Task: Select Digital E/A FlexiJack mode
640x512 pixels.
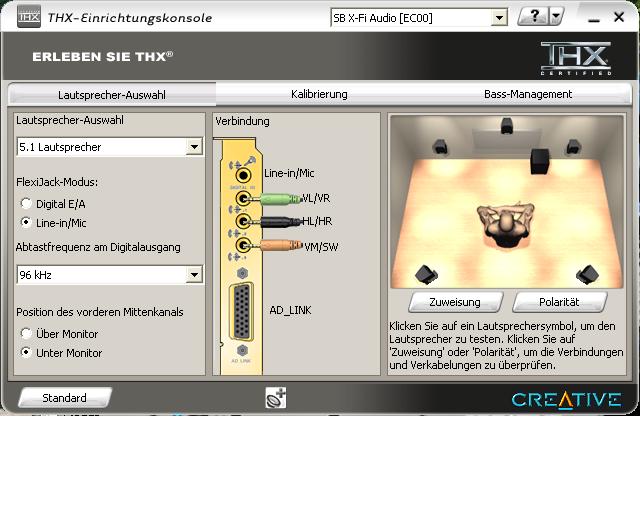Action: pyautogui.click(x=26, y=203)
